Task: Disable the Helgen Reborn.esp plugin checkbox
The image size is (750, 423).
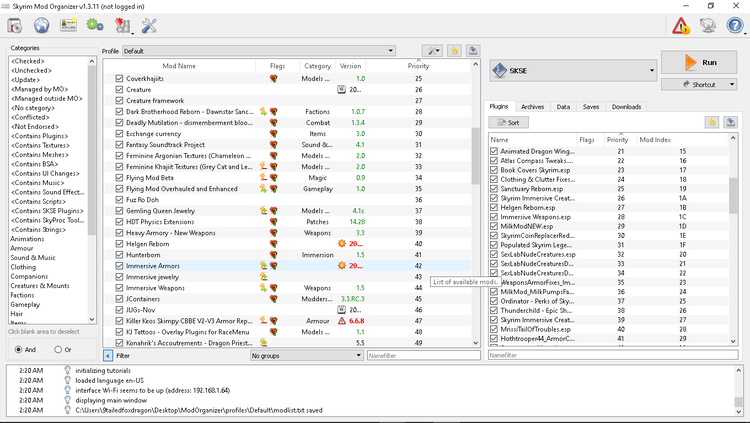Action: click(x=494, y=207)
